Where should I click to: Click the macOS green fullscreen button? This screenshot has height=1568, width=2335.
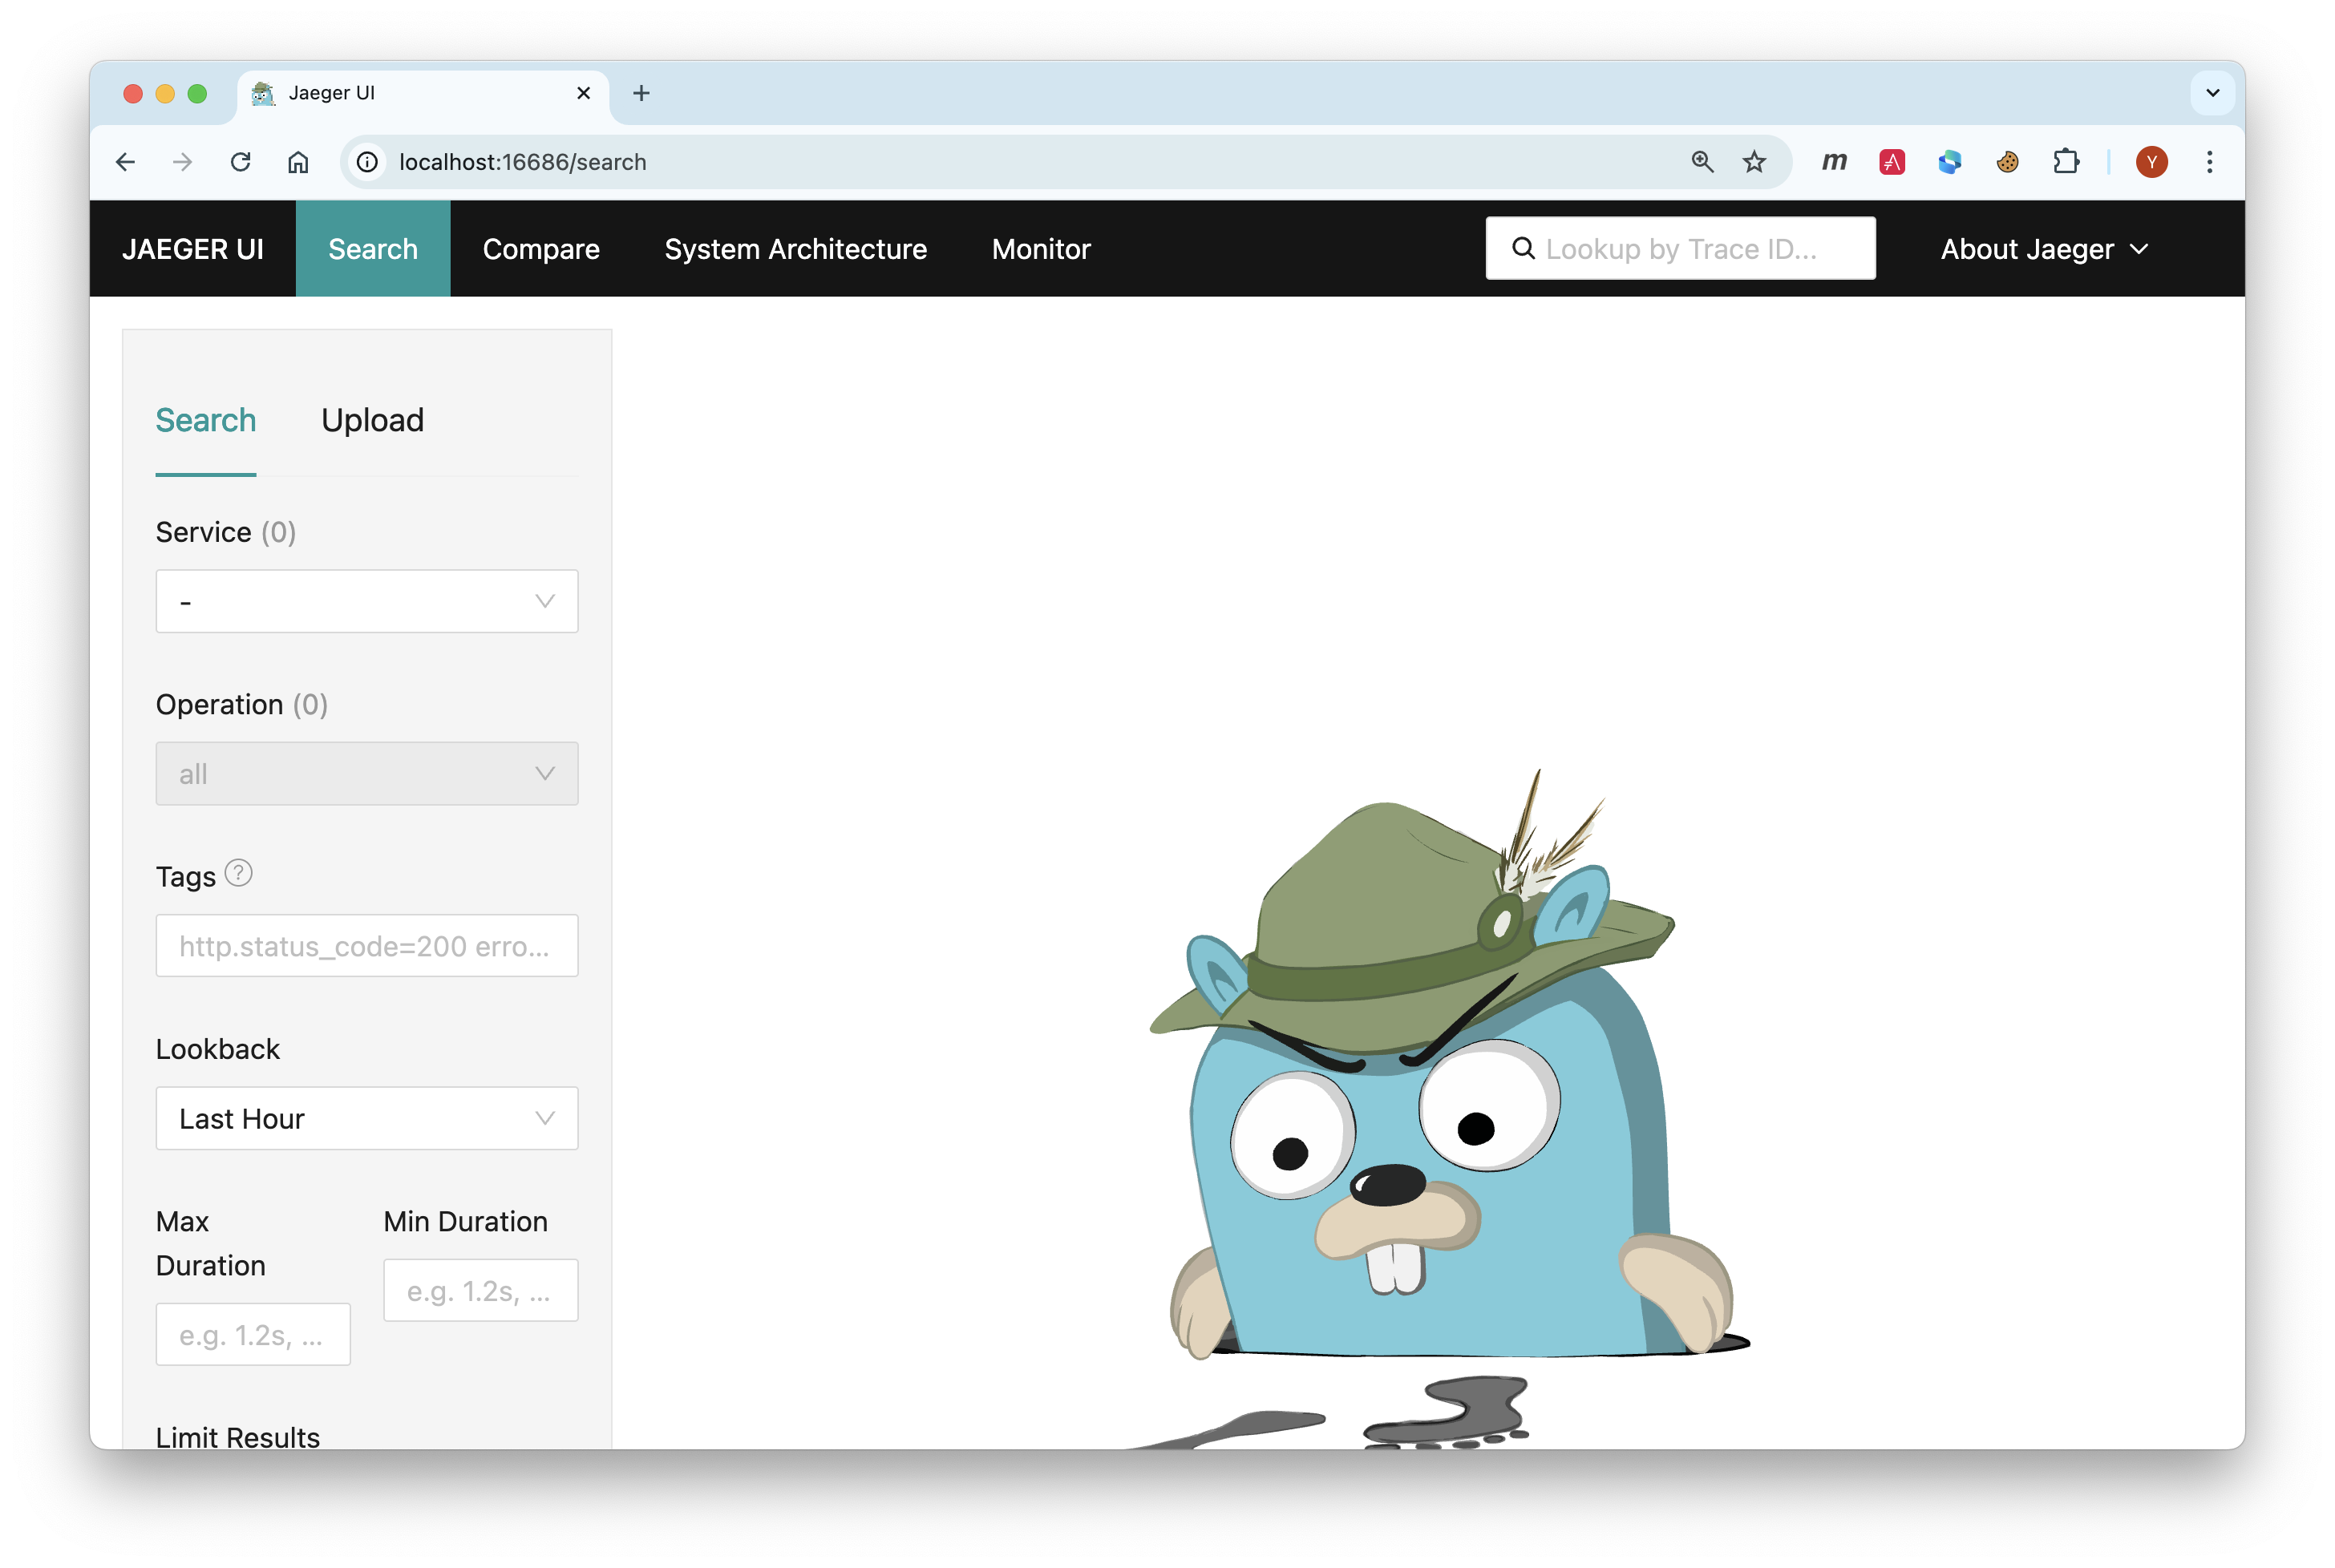[198, 93]
